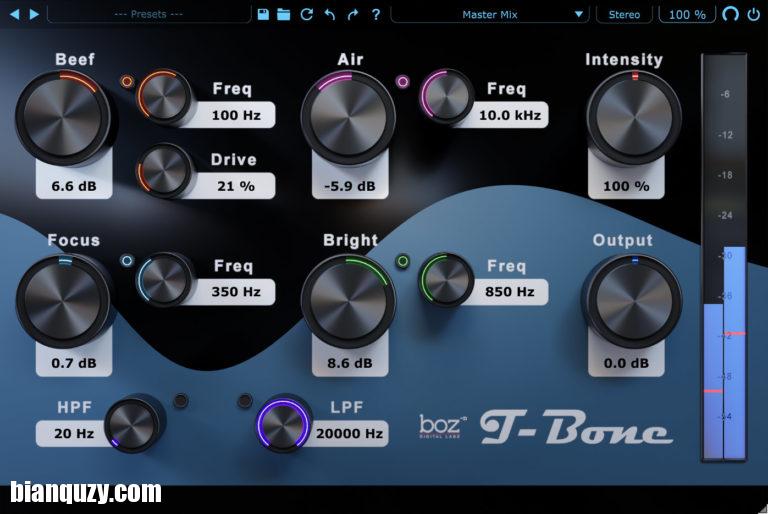Click the Beef Freq 100 Hz field
This screenshot has height=514, width=768.
[x=236, y=115]
